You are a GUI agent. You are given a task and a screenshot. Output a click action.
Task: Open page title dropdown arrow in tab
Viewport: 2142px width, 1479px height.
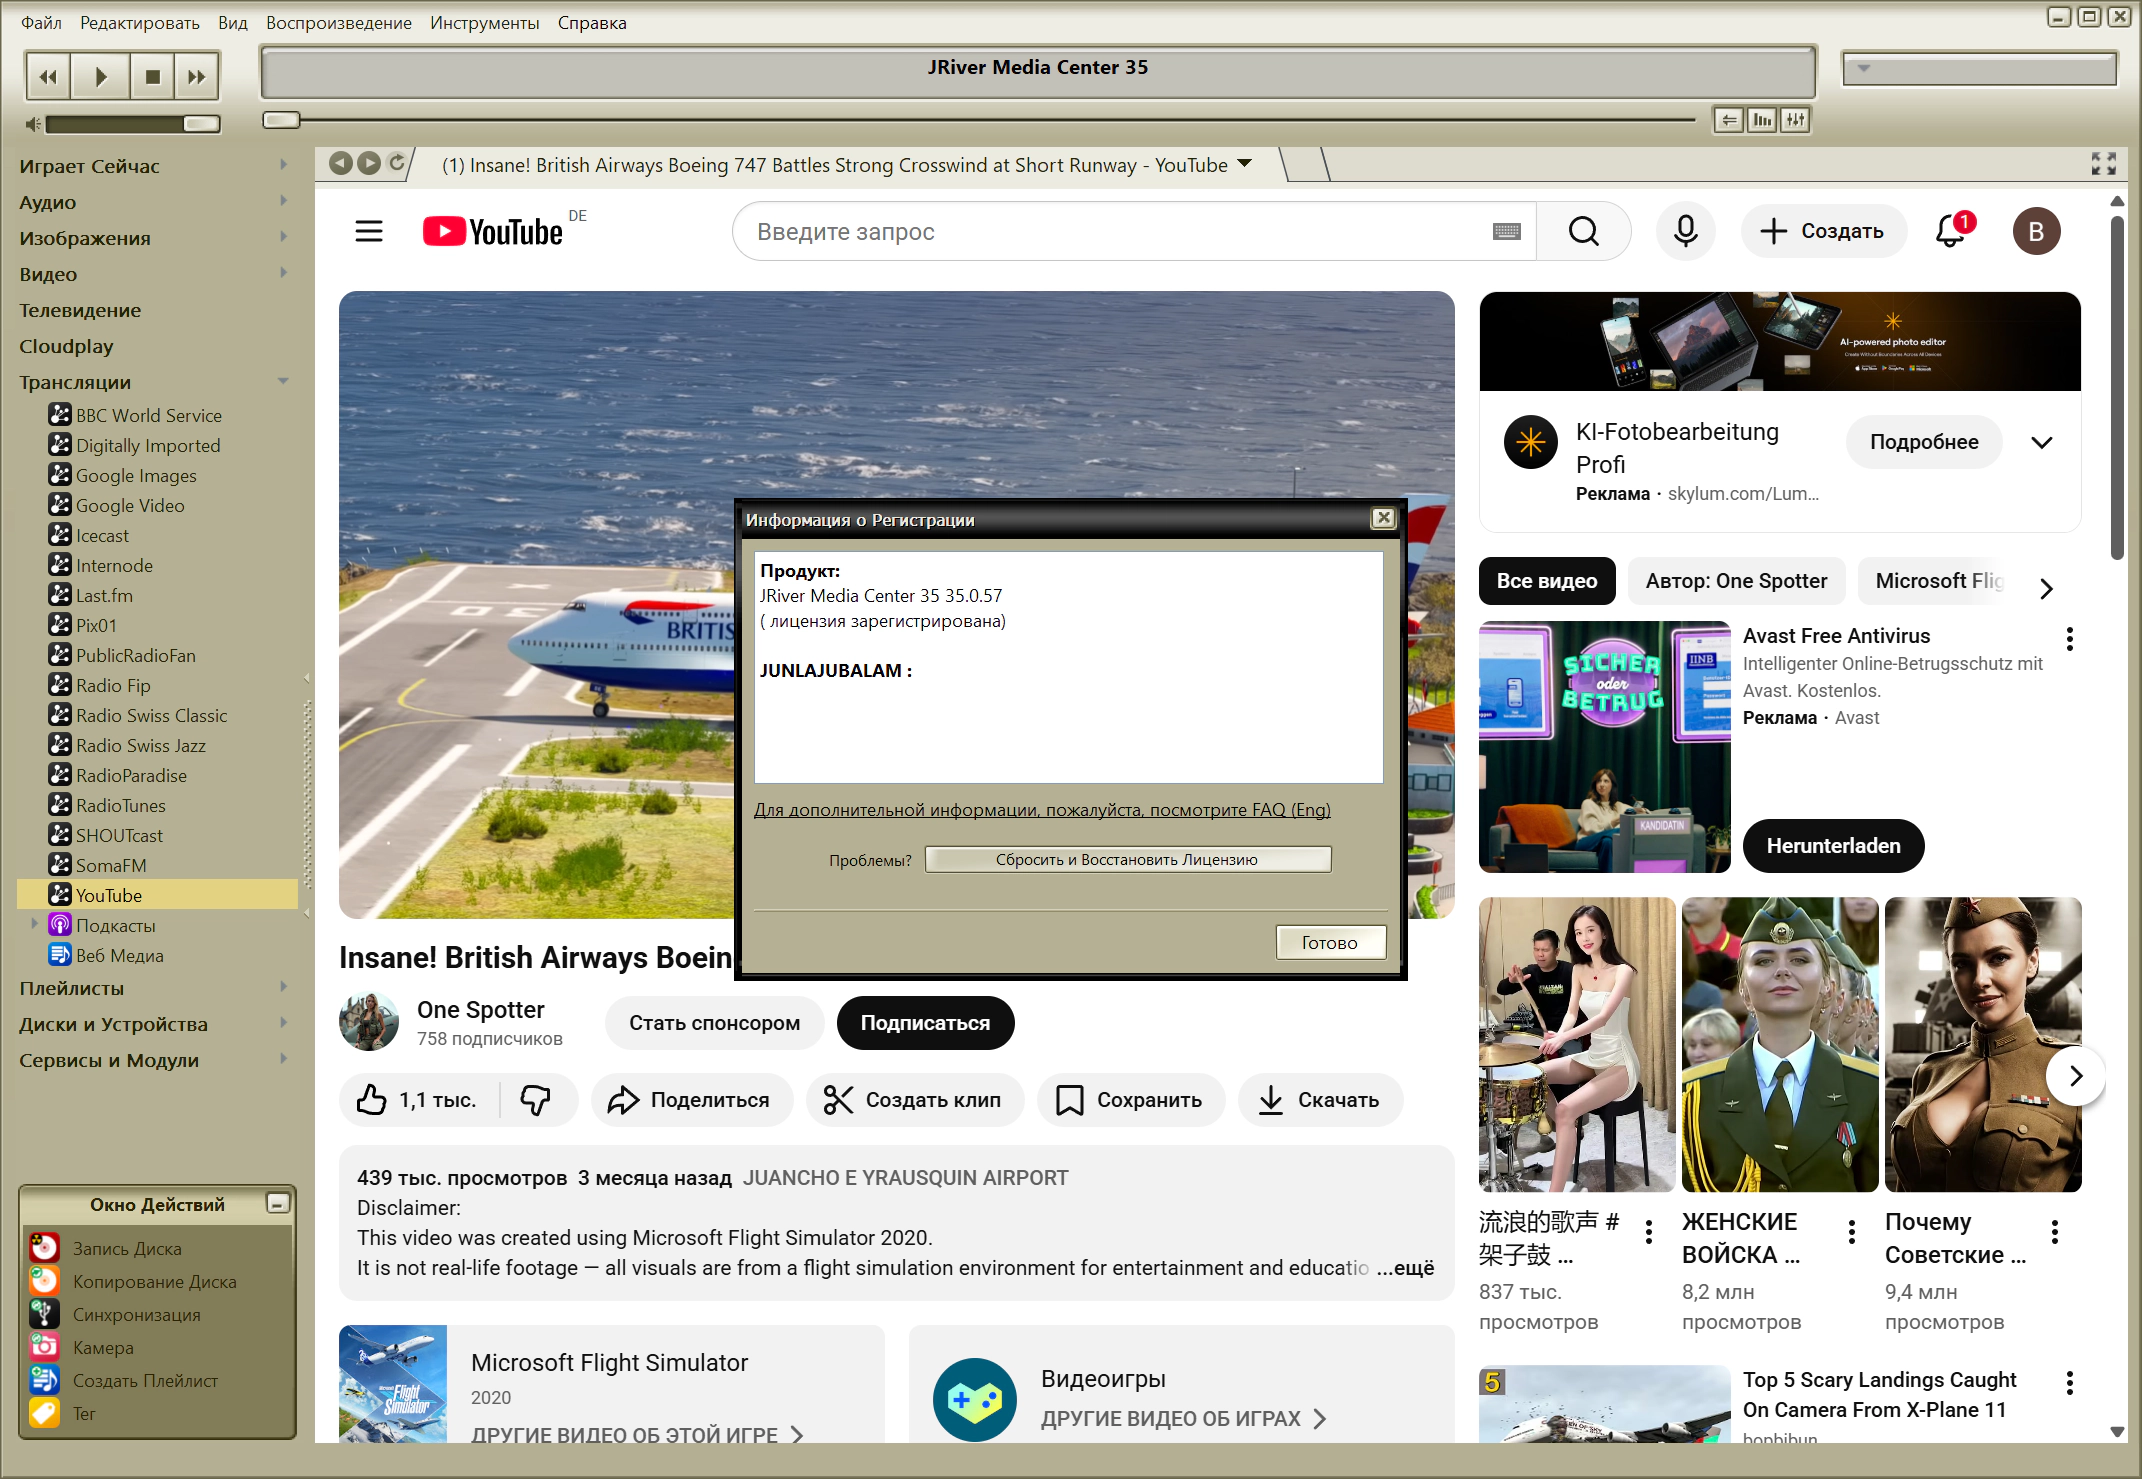(1245, 164)
